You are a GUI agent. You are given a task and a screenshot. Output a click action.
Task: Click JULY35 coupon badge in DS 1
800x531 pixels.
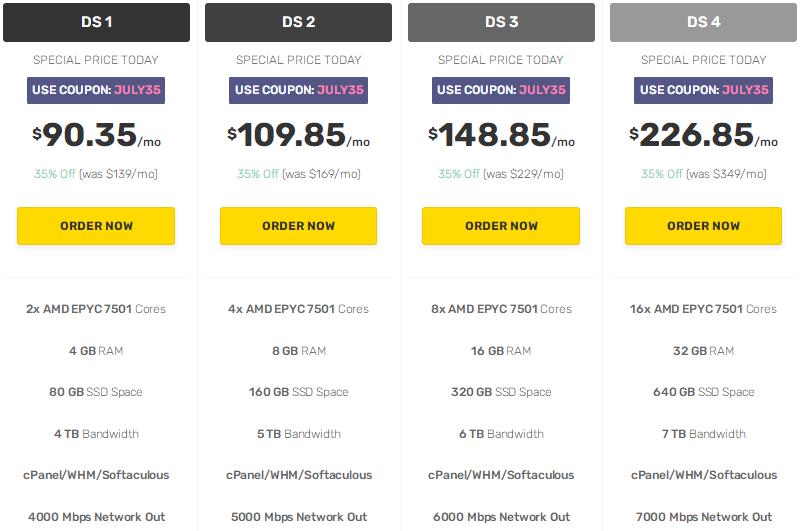(96, 90)
